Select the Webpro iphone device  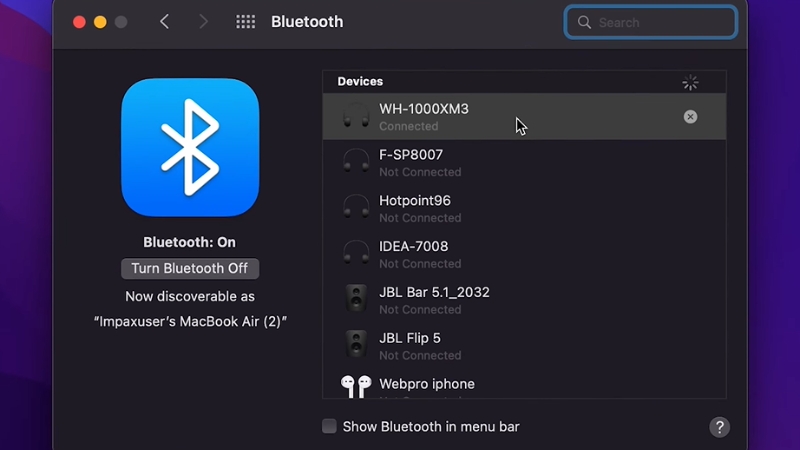point(524,384)
